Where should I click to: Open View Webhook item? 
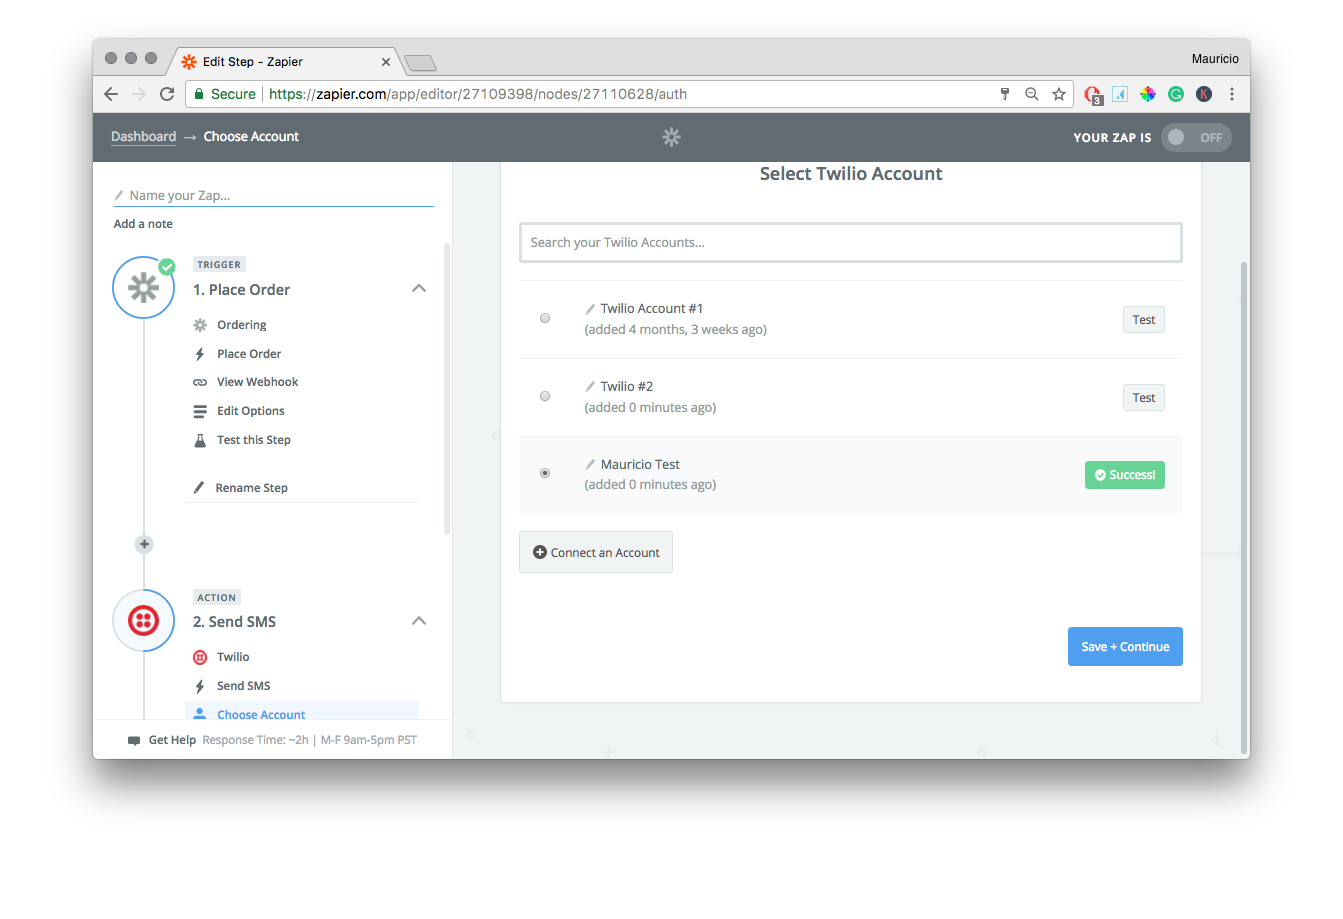257,382
